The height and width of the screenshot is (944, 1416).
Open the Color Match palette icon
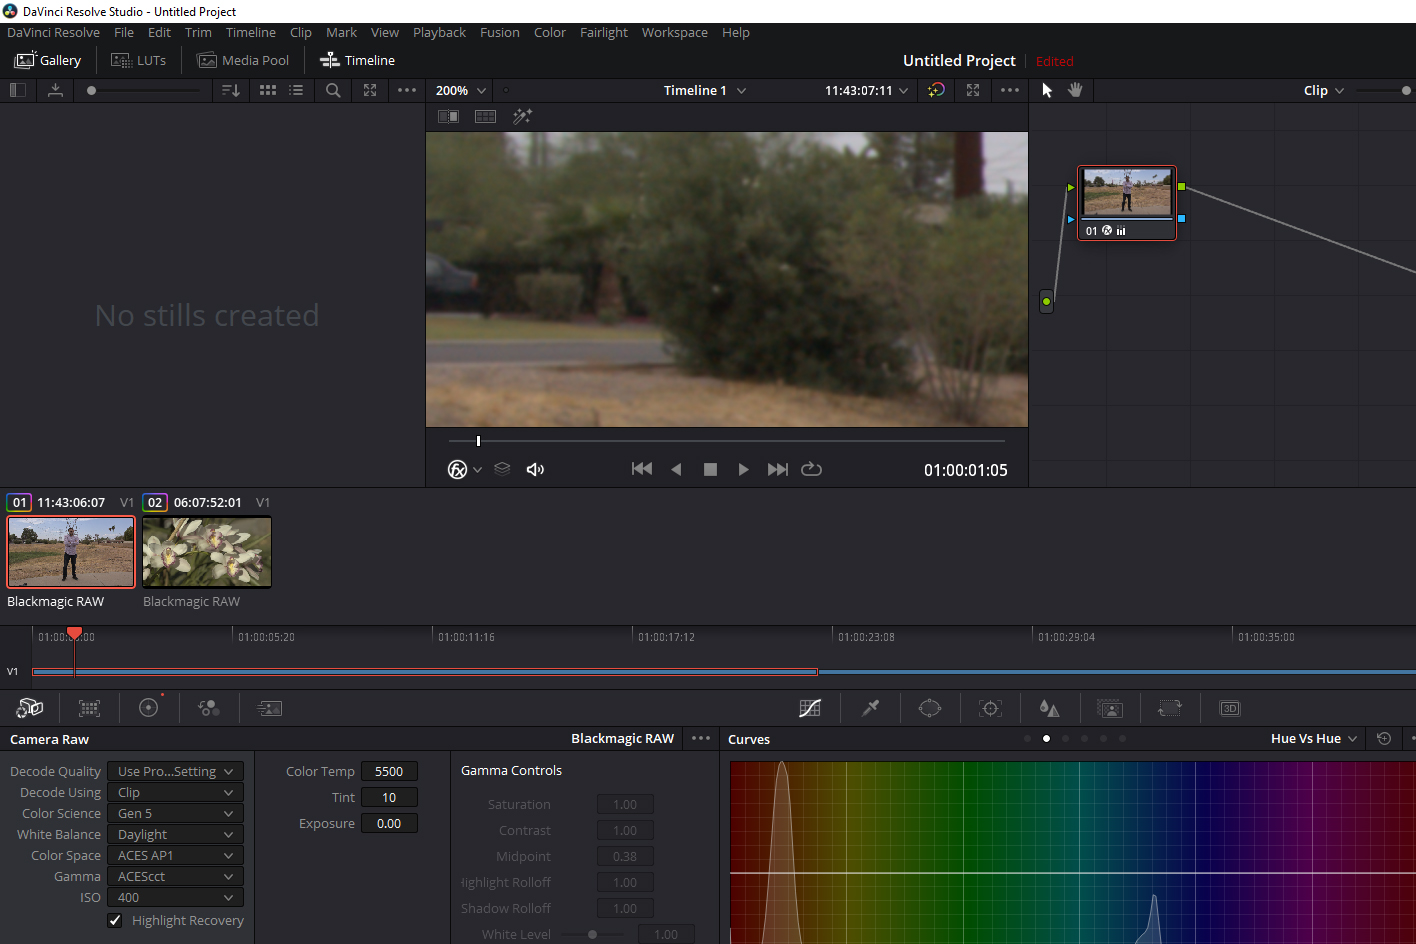(x=89, y=708)
